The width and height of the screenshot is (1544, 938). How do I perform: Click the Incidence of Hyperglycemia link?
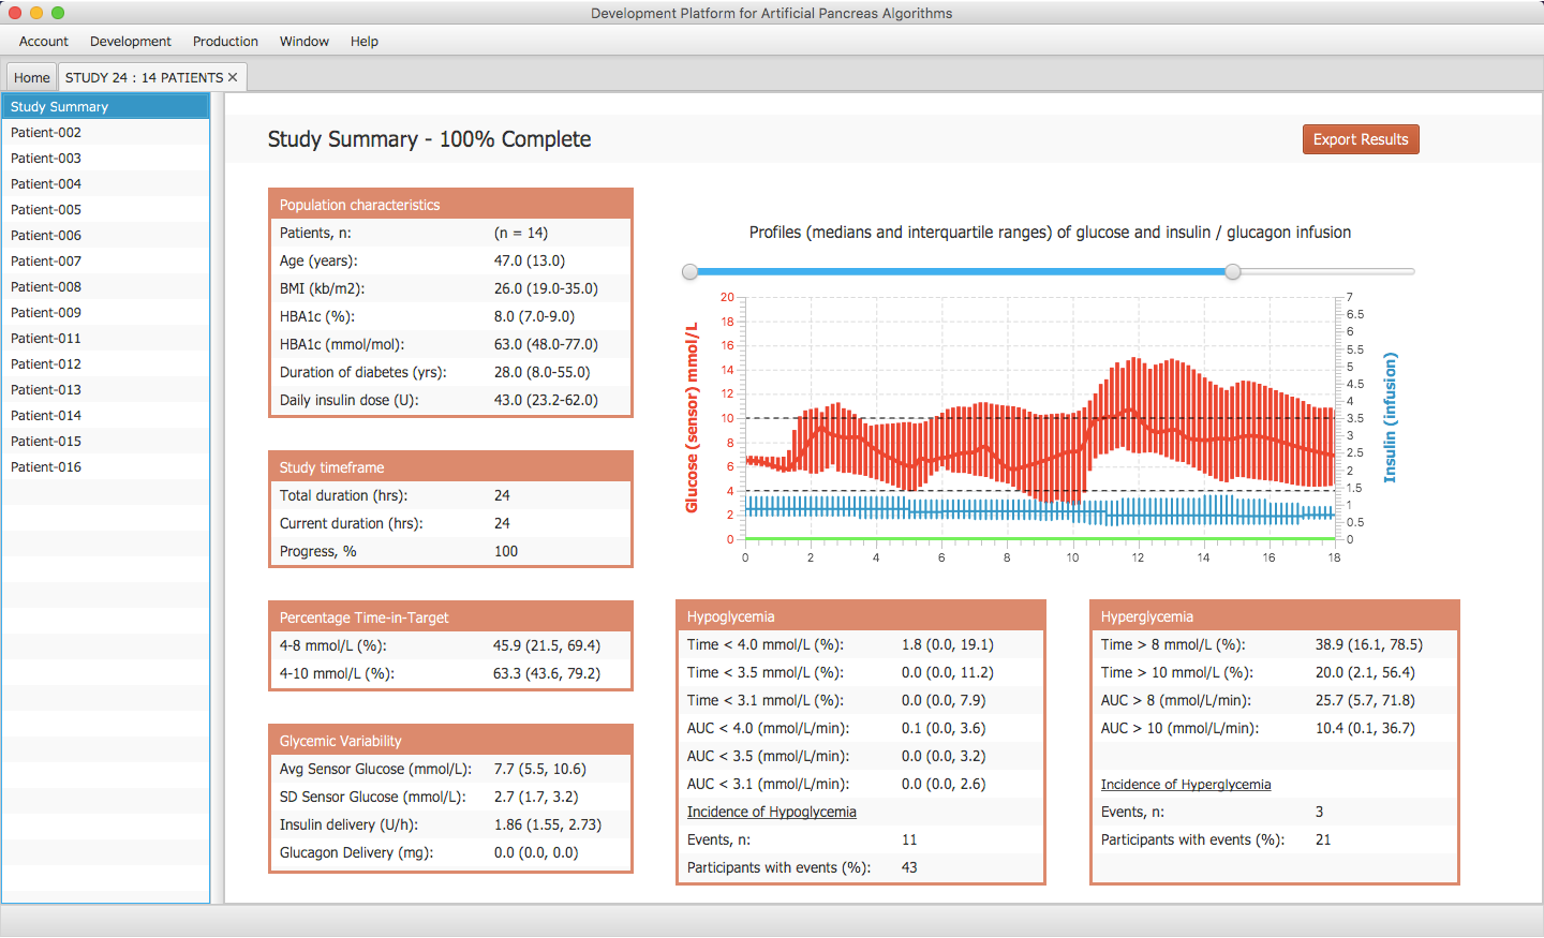(1185, 785)
